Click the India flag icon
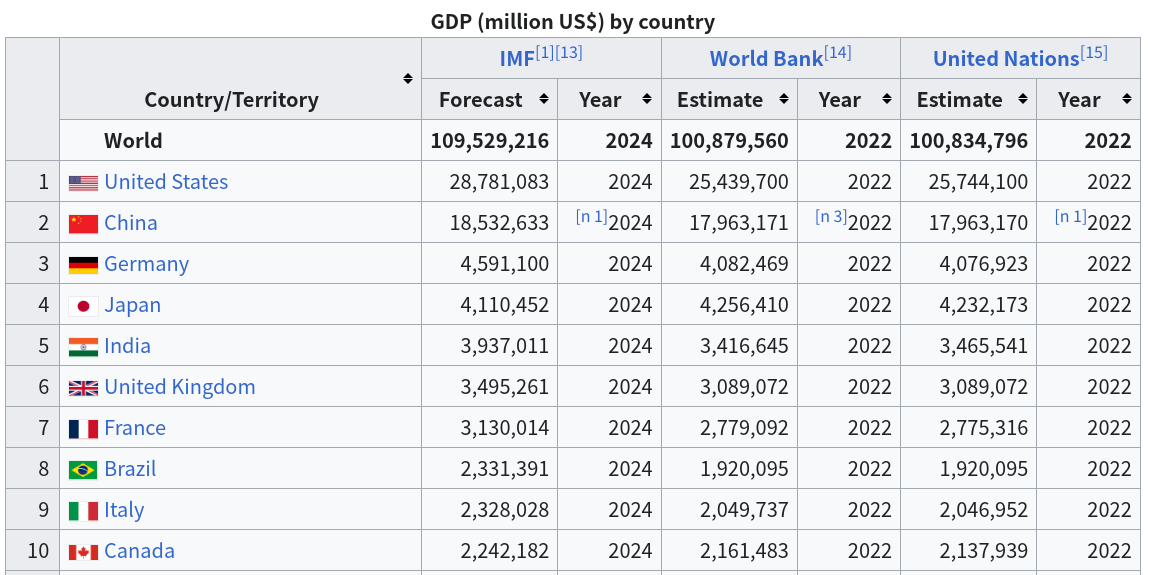Image resolution: width=1150 pixels, height=575 pixels. click(x=83, y=347)
